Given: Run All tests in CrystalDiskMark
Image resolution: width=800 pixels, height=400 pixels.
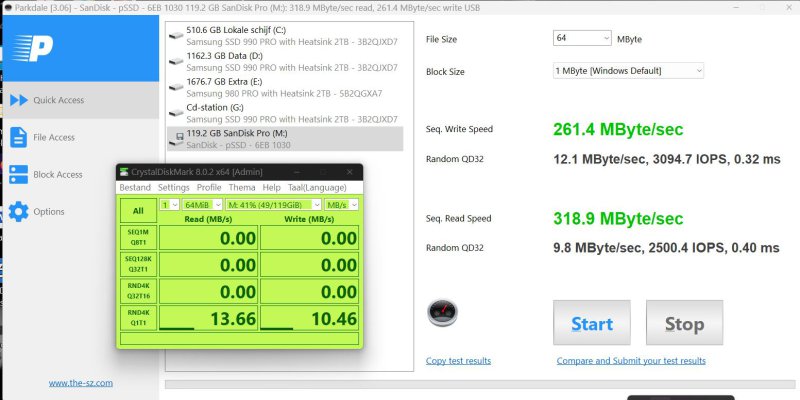Looking at the screenshot, I should coord(138,211).
